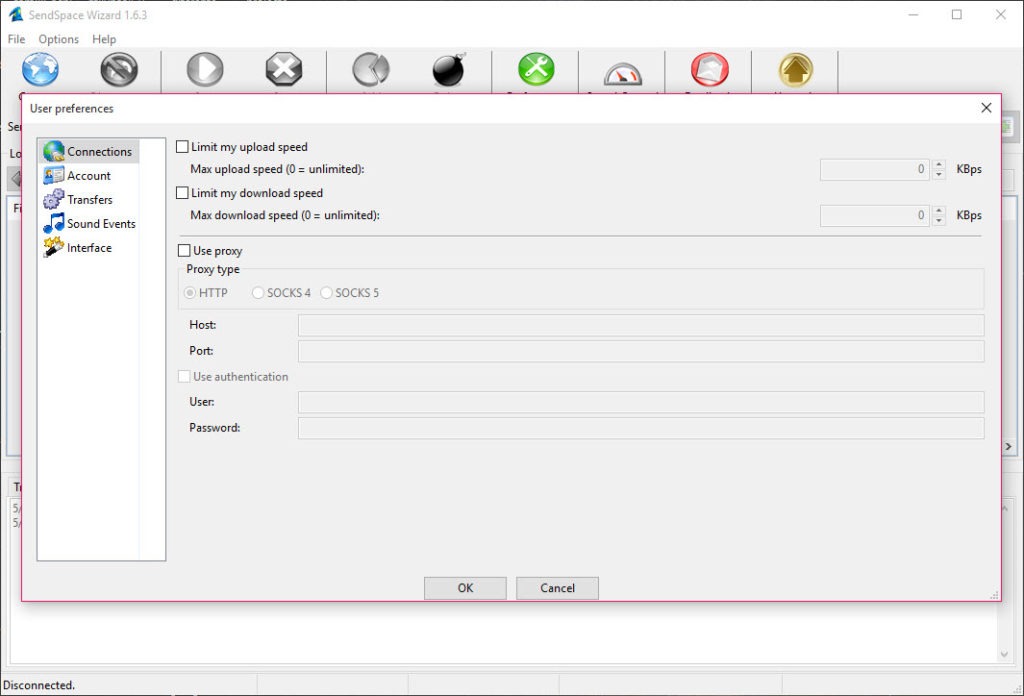Screen dimensions: 1024x696
Task: Click the gold up-arrow toolbar icon
Action: [x=795, y=69]
